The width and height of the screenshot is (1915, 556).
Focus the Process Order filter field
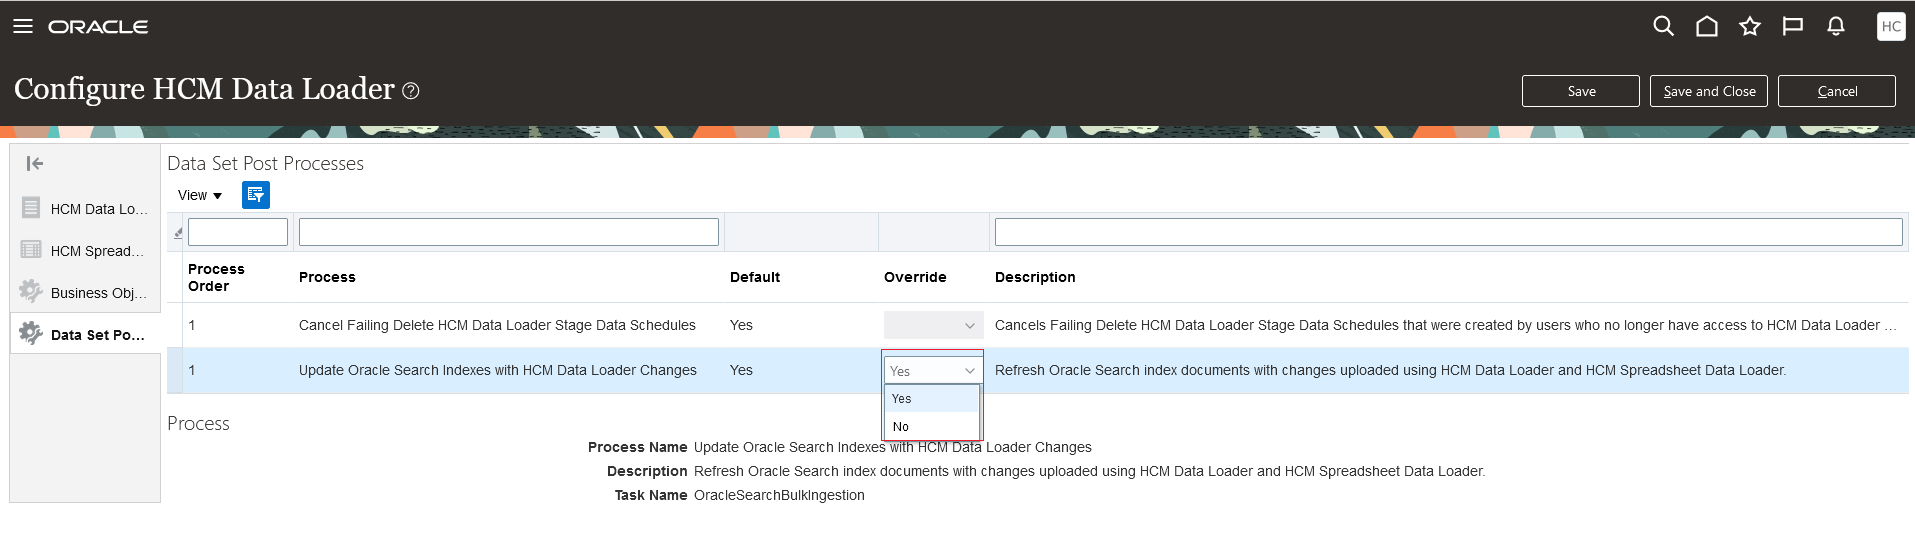coord(238,232)
